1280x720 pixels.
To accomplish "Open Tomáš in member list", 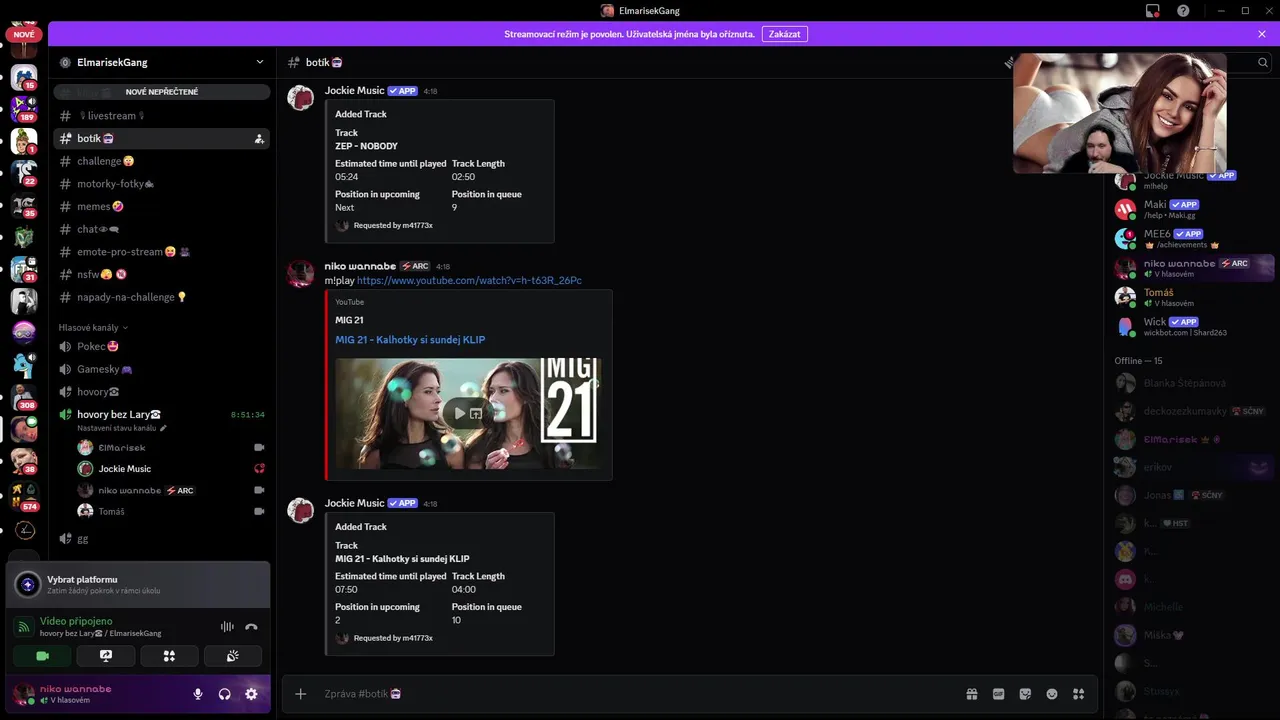I will [1194, 297].
